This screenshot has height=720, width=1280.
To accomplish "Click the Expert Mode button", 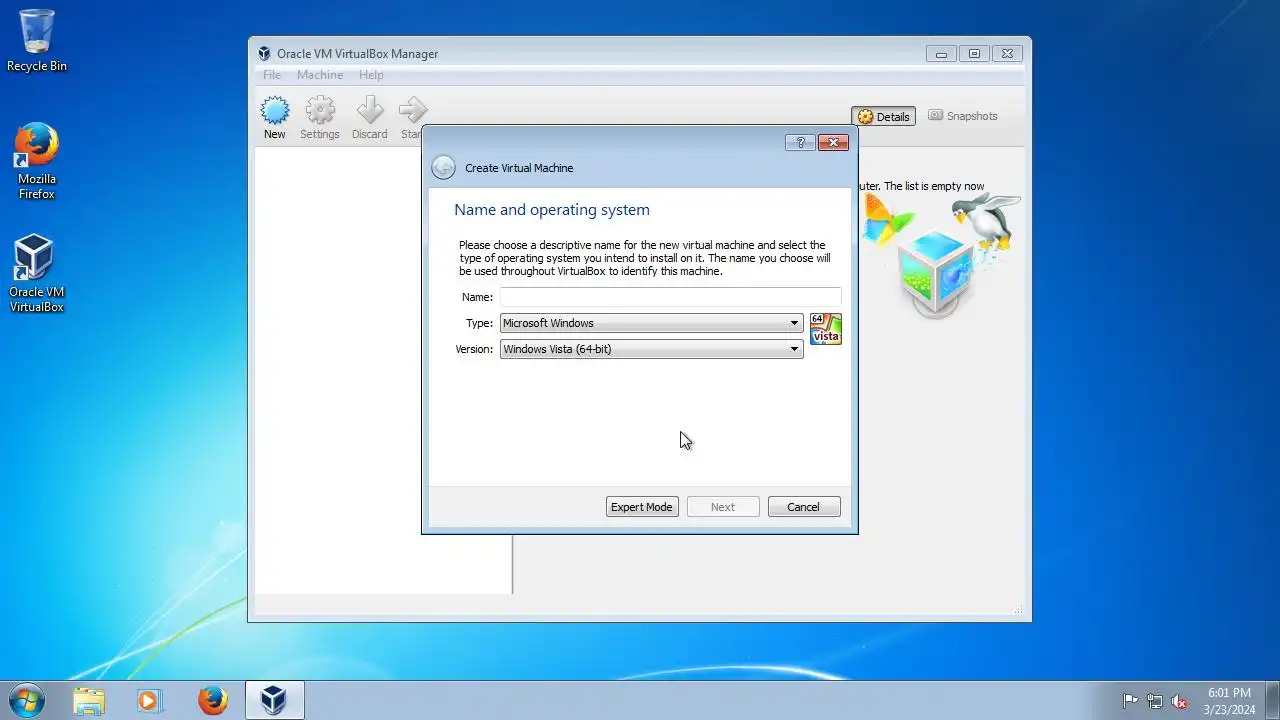I will pos(642,507).
